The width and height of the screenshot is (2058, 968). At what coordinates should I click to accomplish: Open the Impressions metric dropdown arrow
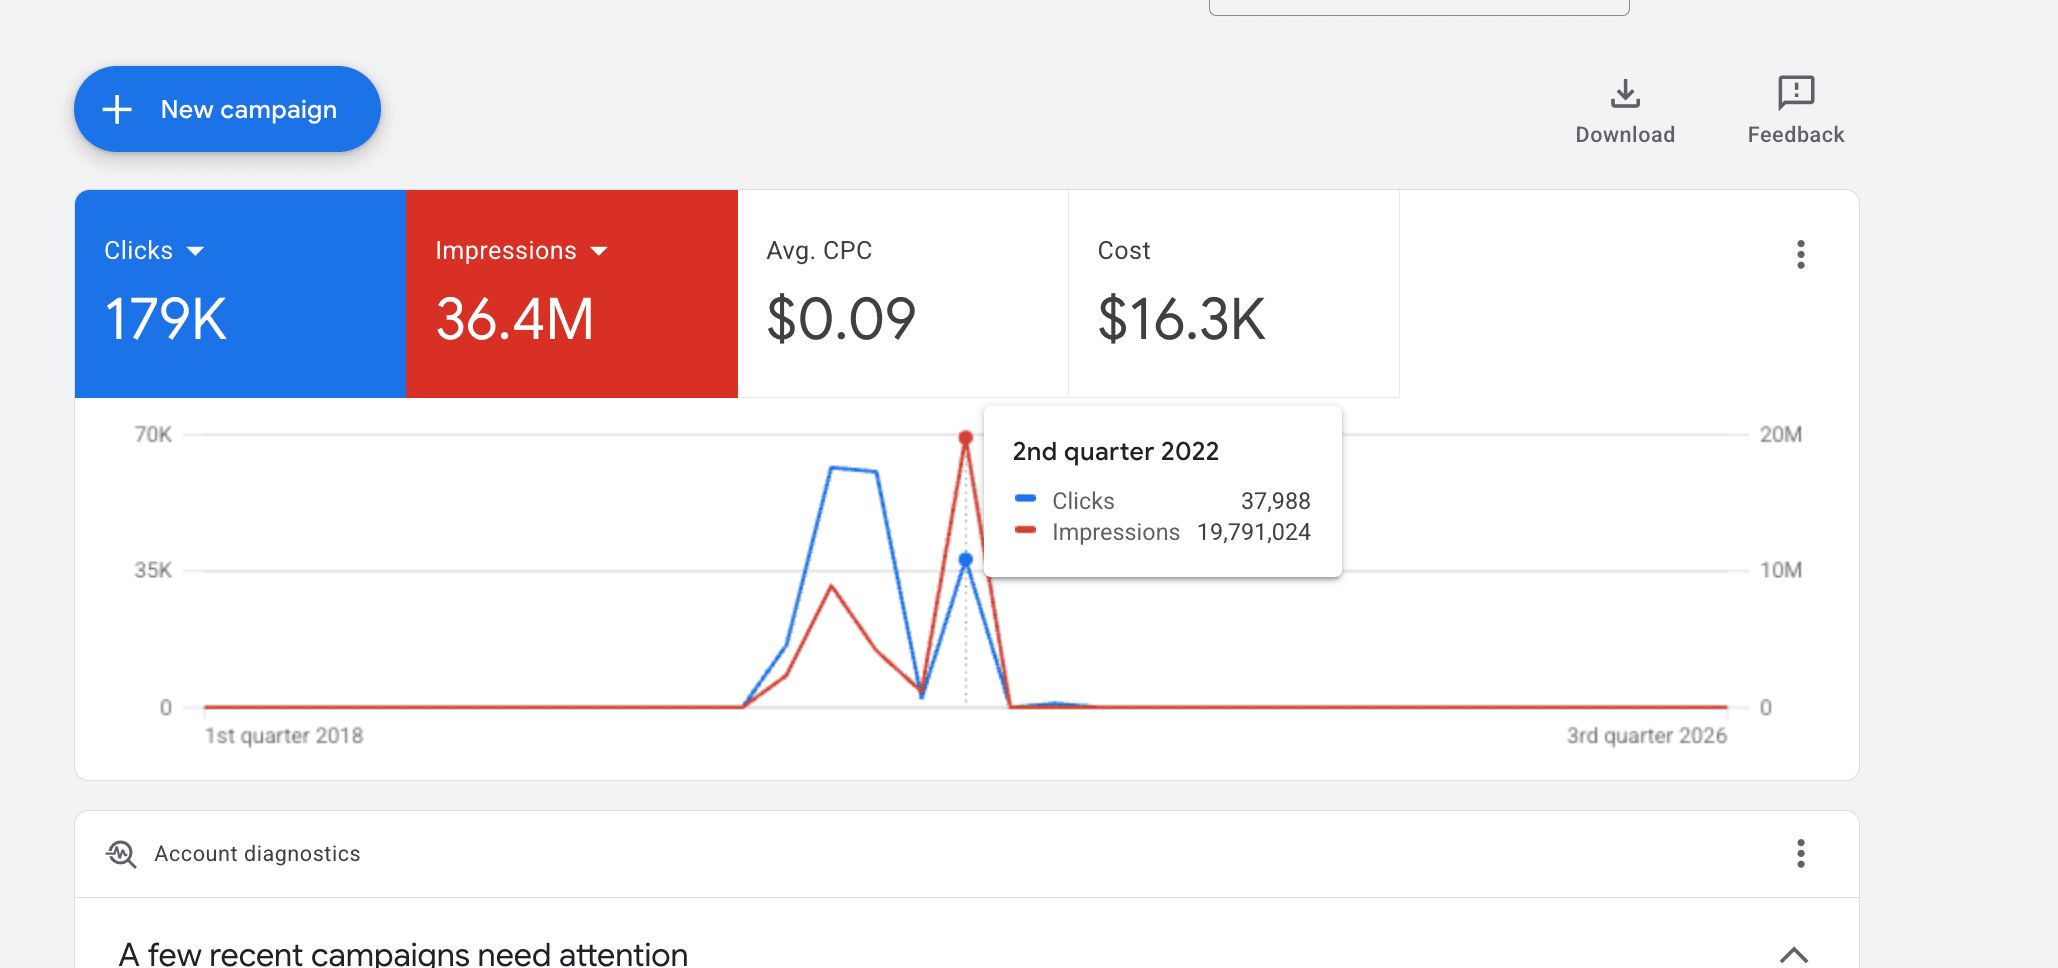point(599,251)
